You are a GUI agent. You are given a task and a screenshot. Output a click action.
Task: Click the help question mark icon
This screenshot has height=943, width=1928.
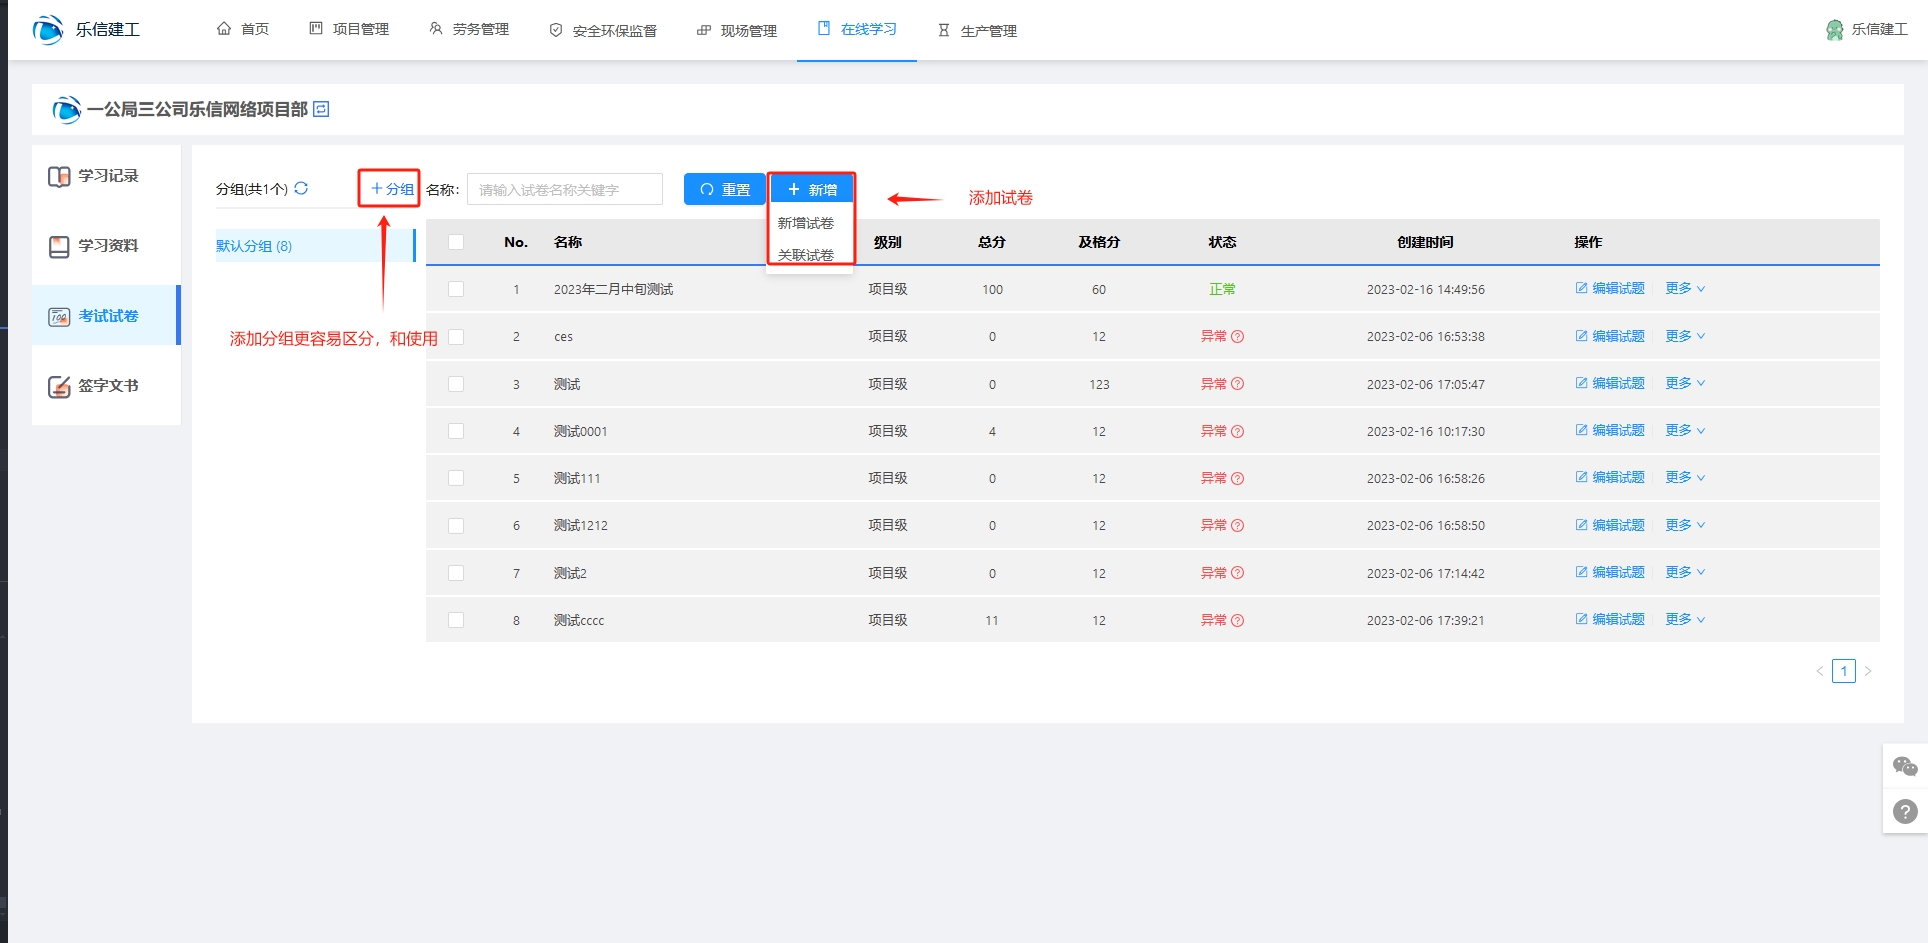click(1904, 811)
